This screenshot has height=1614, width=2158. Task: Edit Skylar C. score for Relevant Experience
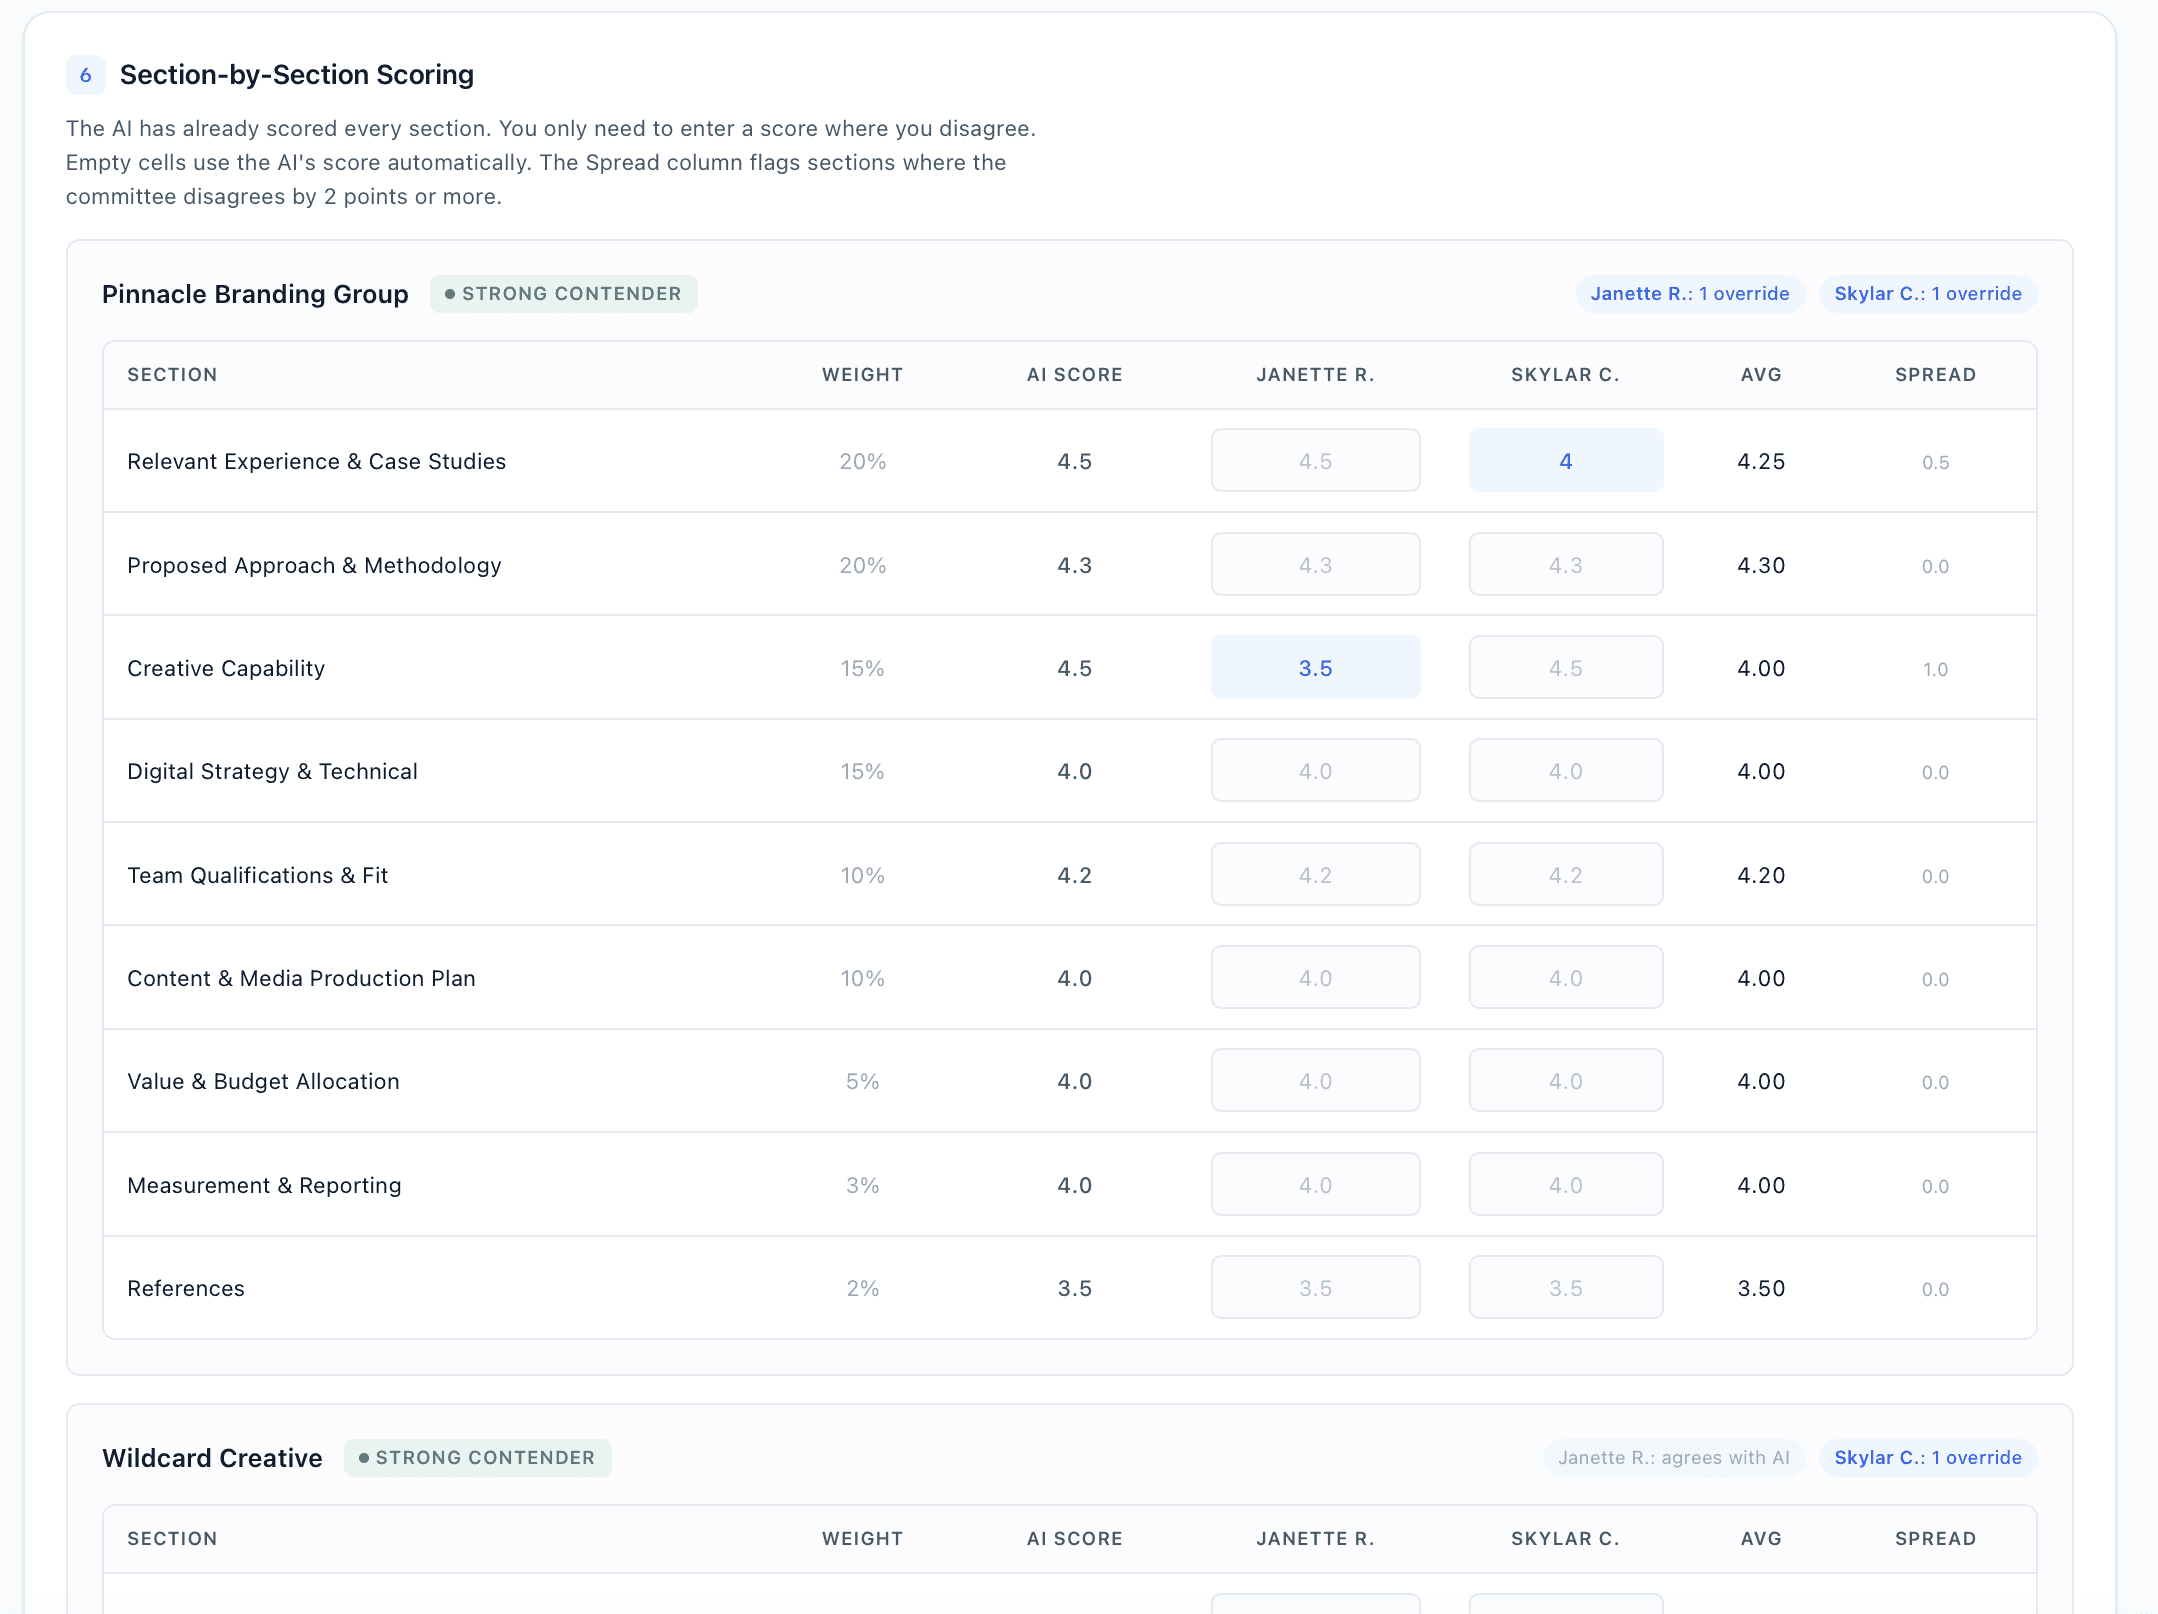coord(1566,460)
